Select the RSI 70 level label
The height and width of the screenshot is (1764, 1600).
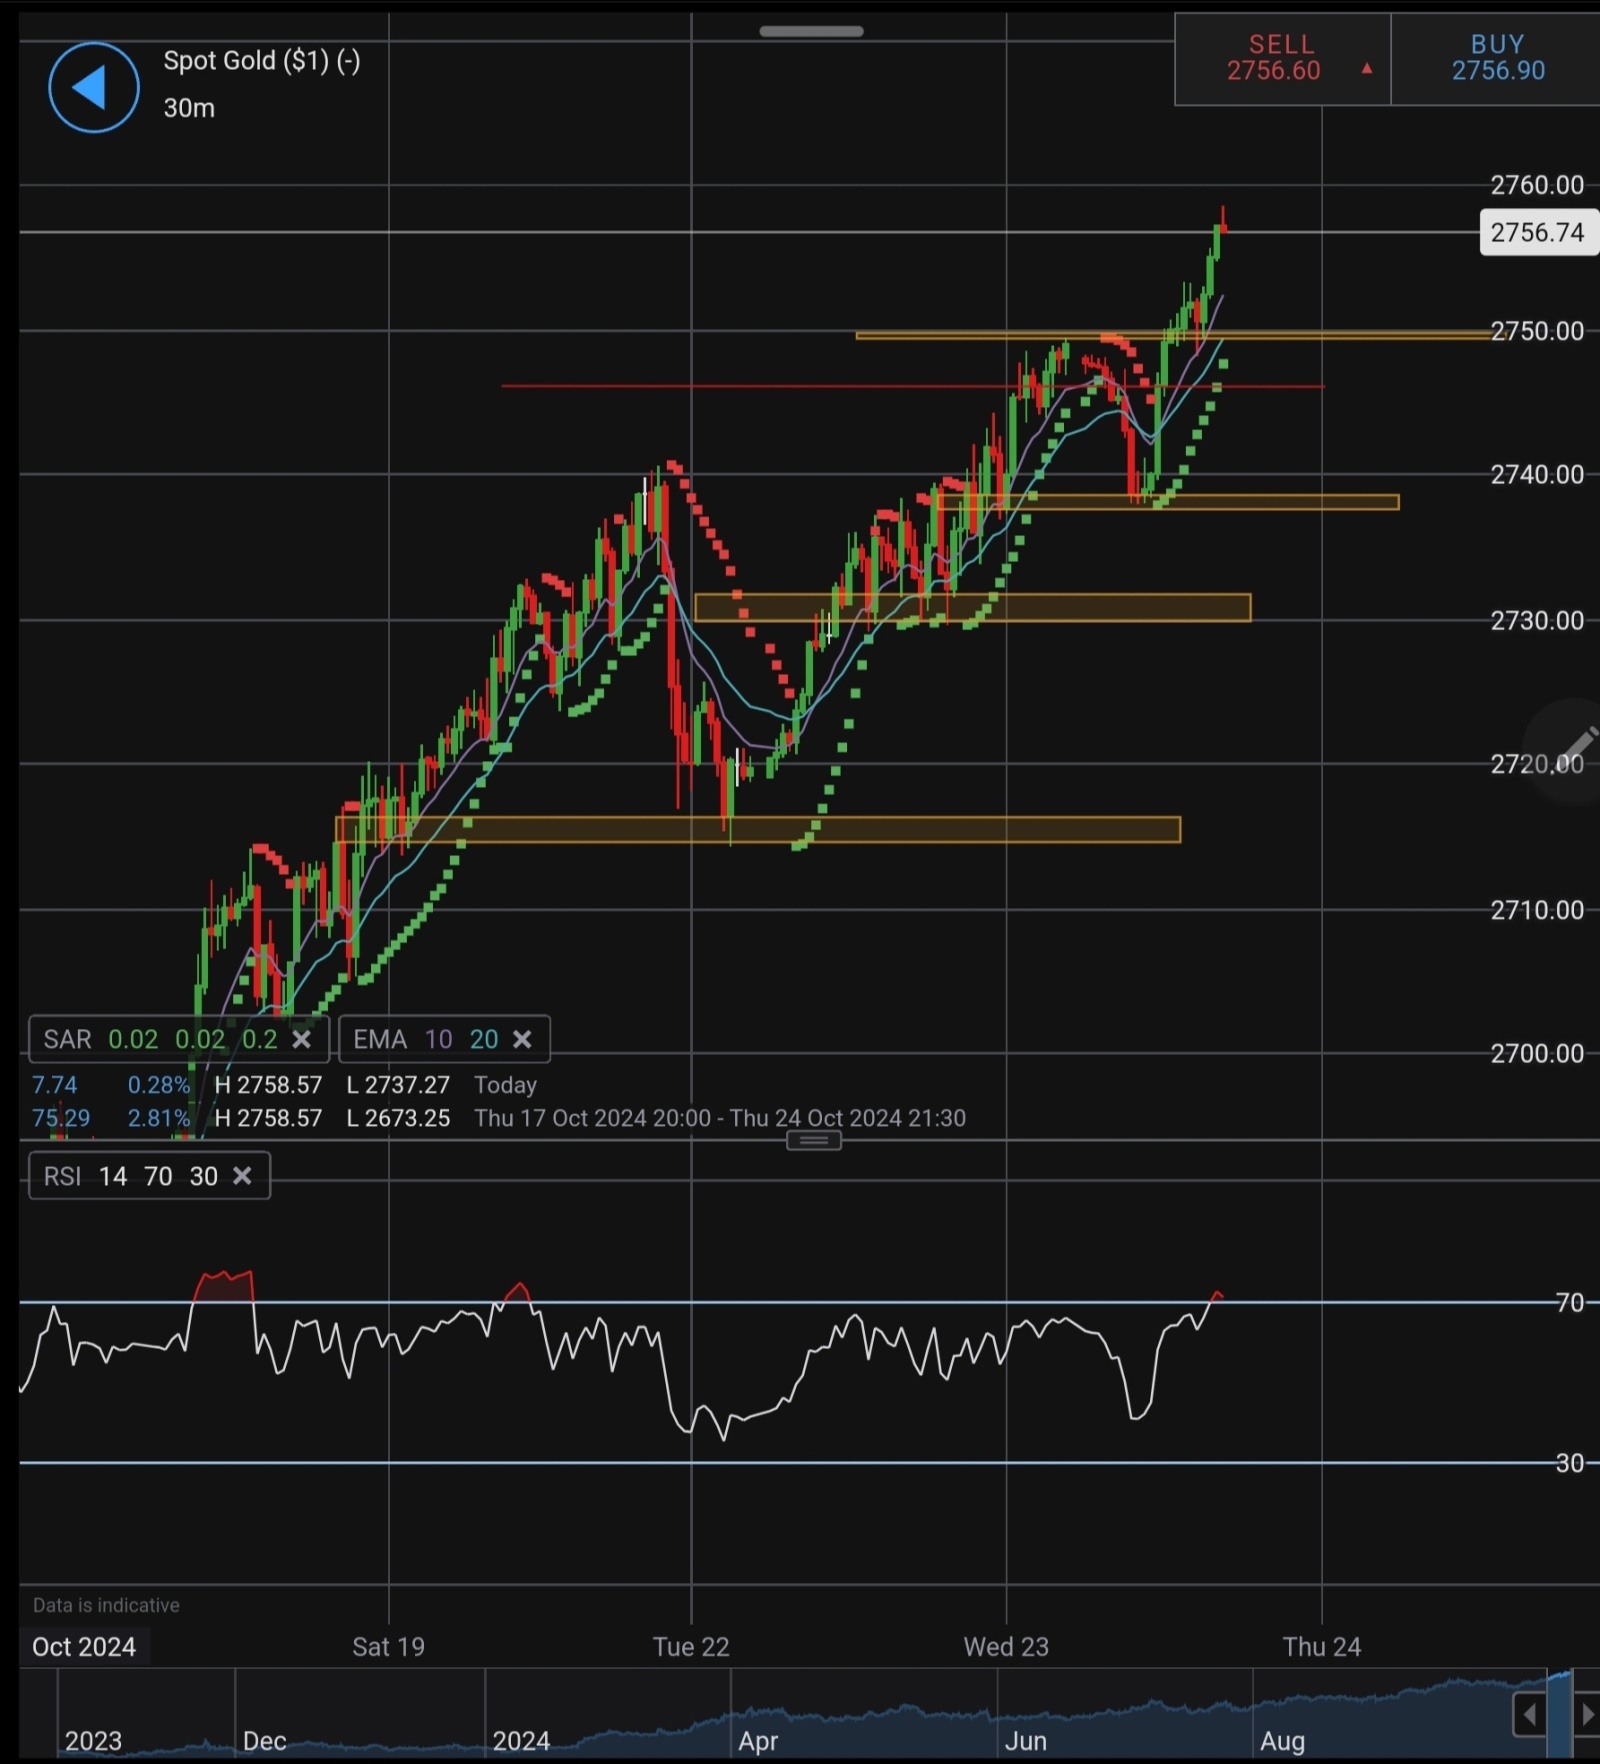pos(1571,1302)
